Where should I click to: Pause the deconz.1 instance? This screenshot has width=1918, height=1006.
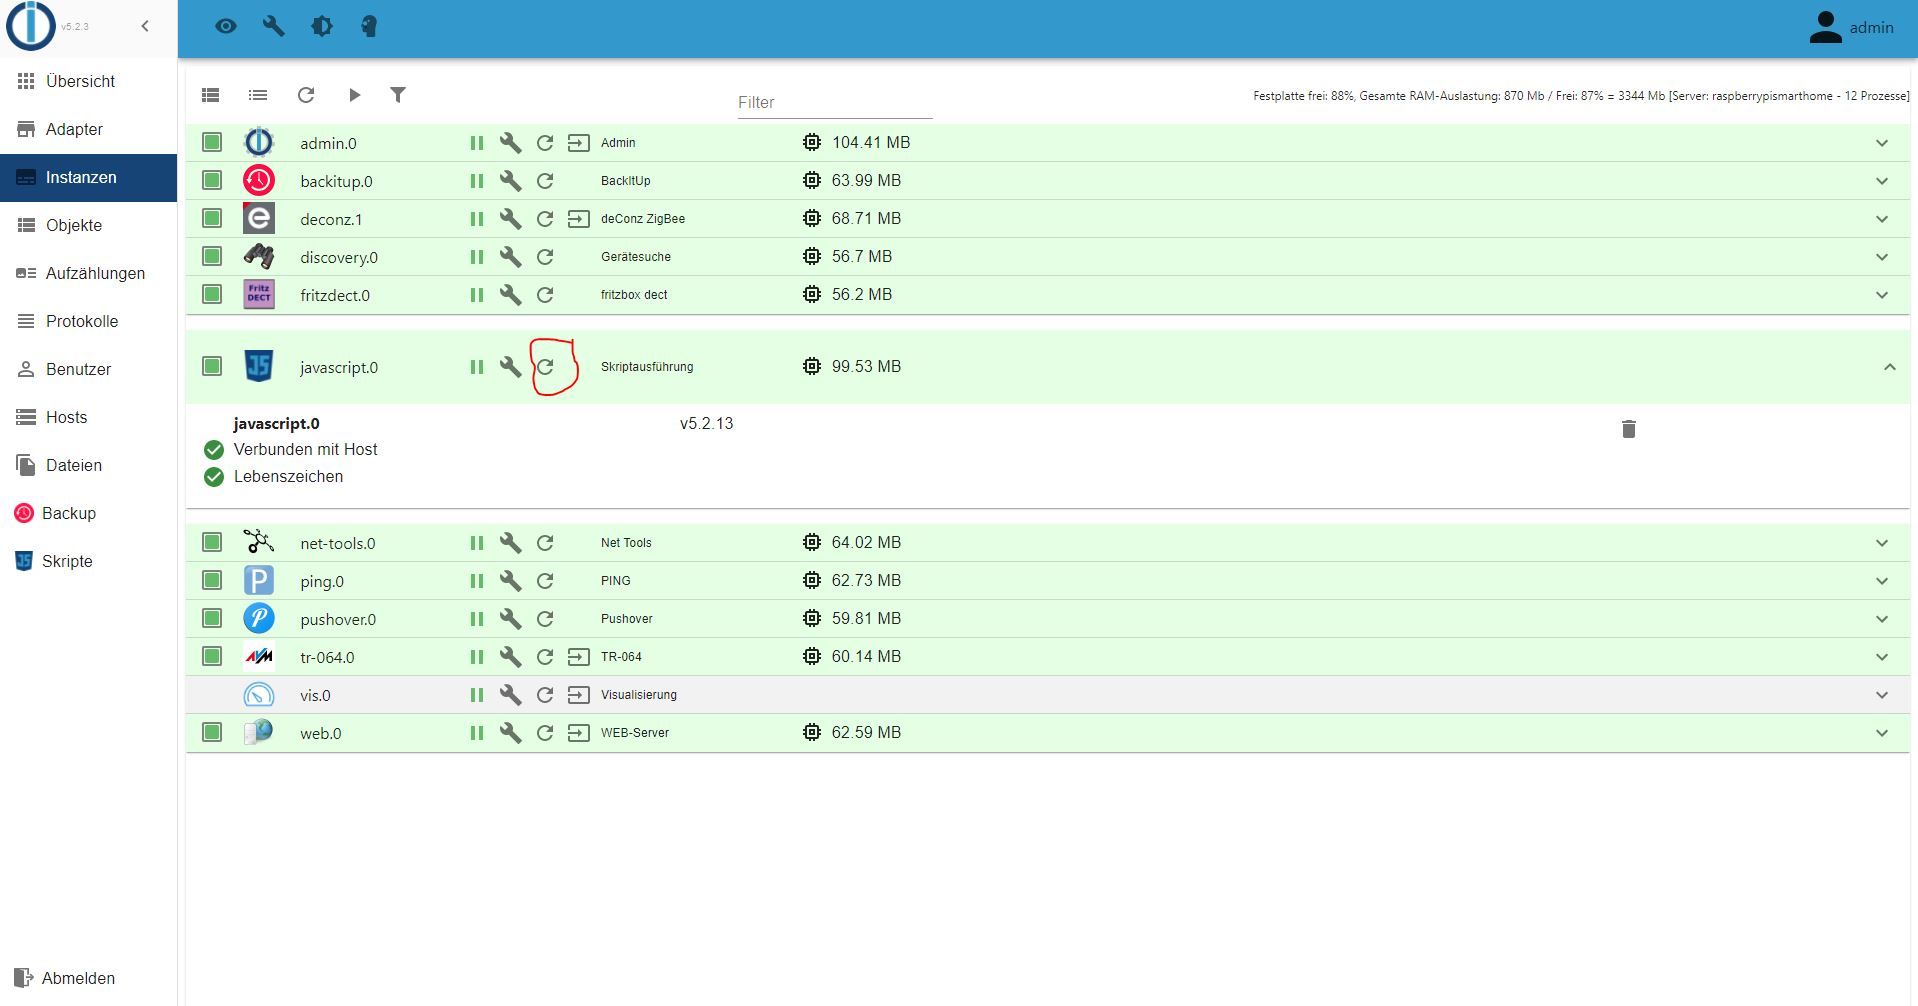click(x=477, y=219)
